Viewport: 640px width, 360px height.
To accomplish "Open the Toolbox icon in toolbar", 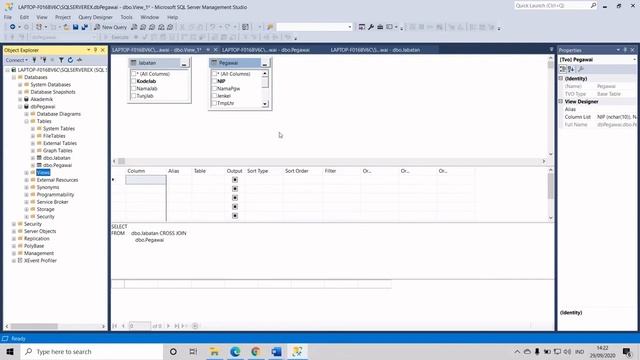I will coord(380,27).
